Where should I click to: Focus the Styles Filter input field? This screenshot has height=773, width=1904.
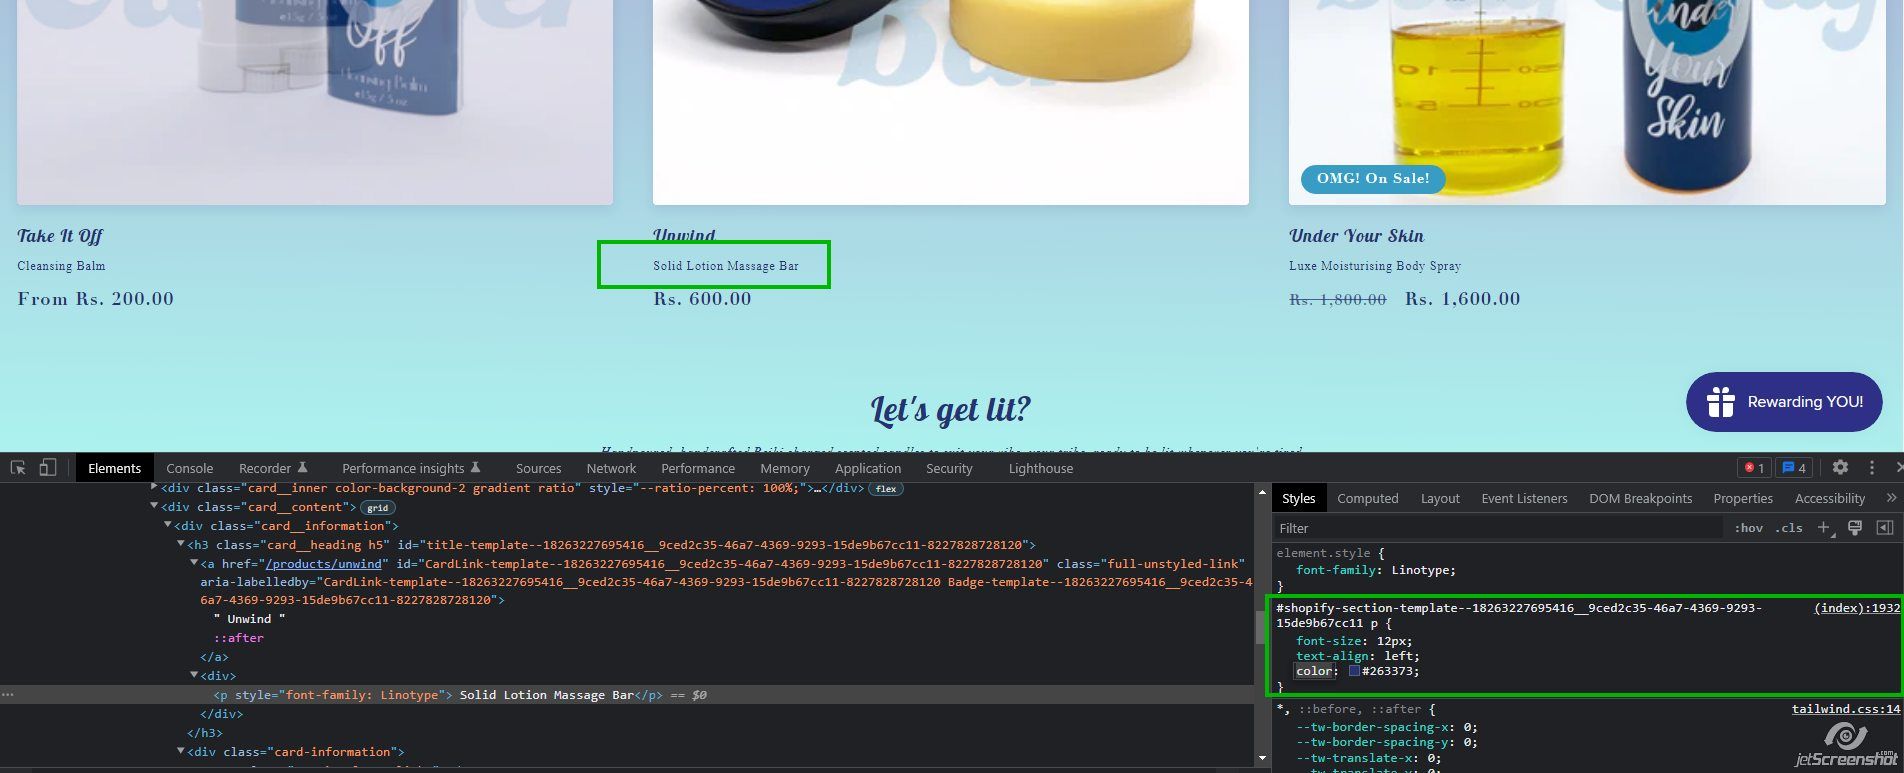(x=1498, y=528)
